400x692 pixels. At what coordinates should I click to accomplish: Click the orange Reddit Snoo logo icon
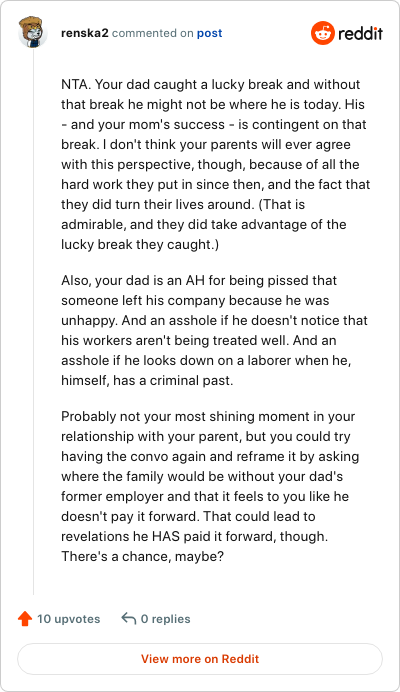pyautogui.click(x=323, y=33)
